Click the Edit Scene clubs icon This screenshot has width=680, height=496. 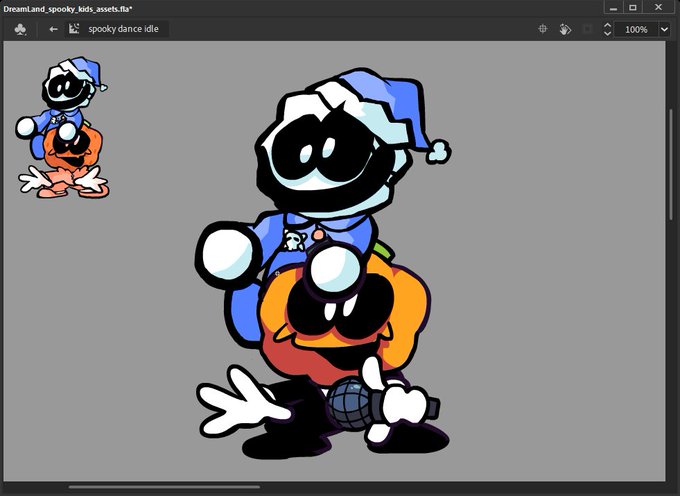20,29
